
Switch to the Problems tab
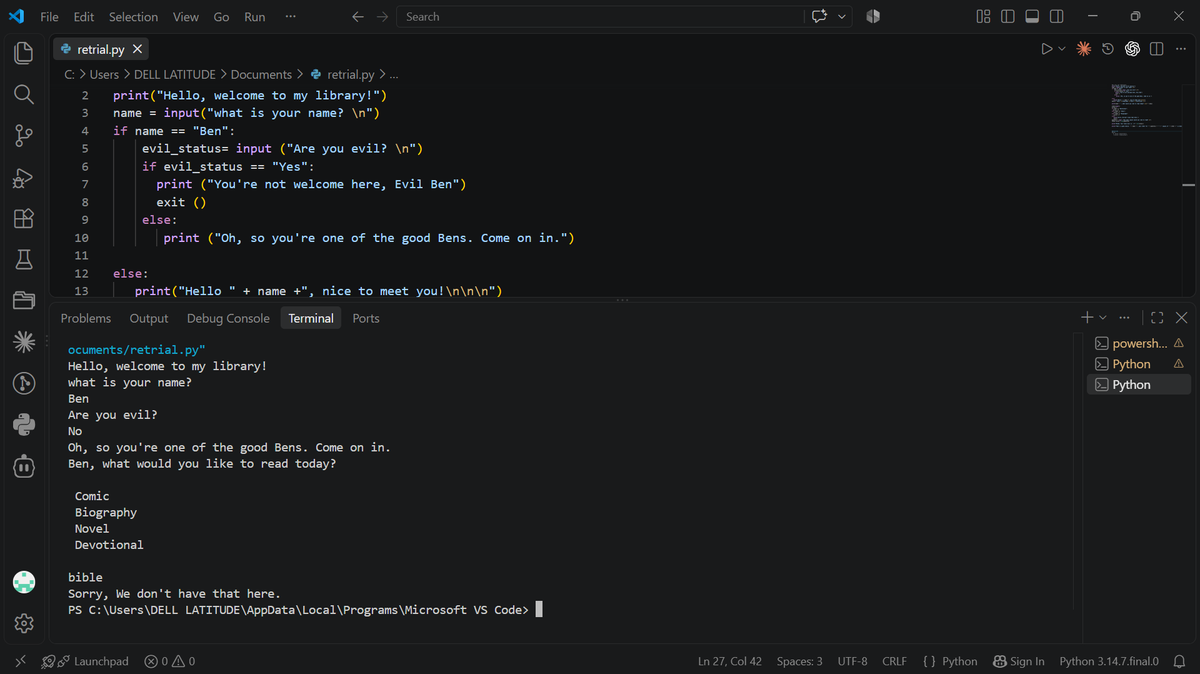coord(86,318)
